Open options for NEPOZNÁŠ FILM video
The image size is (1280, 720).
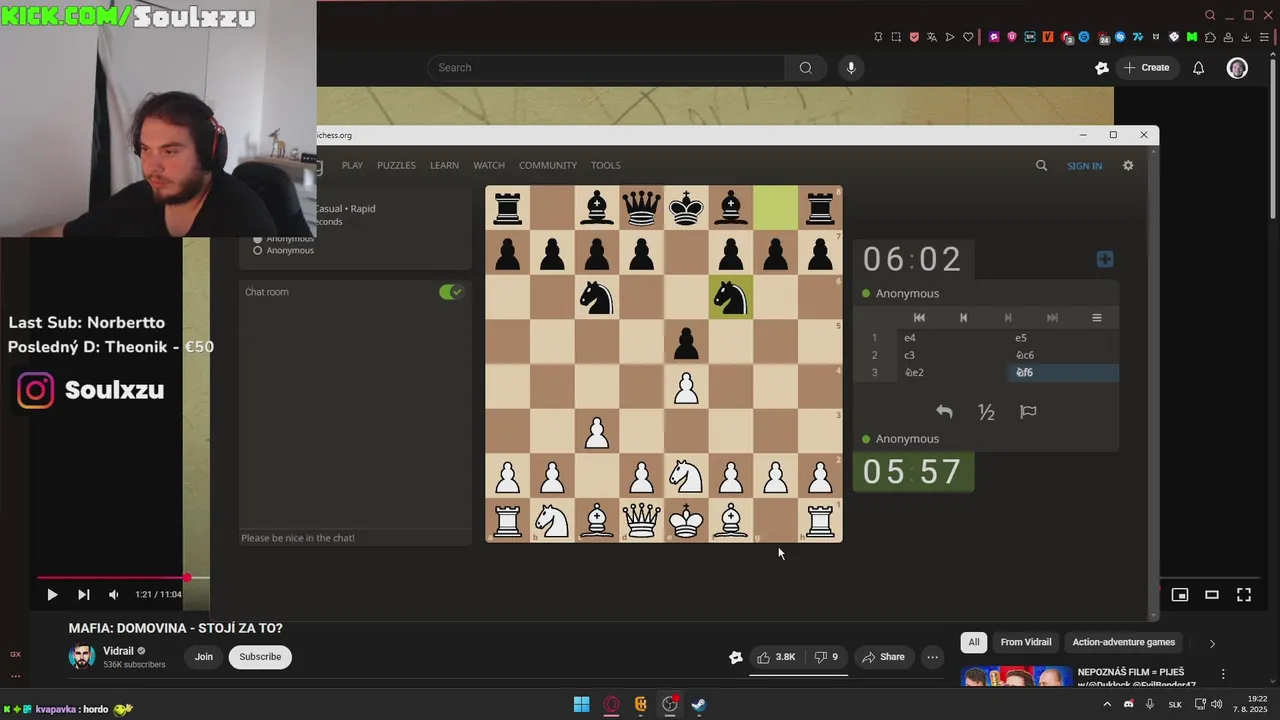pyautogui.click(x=1222, y=674)
